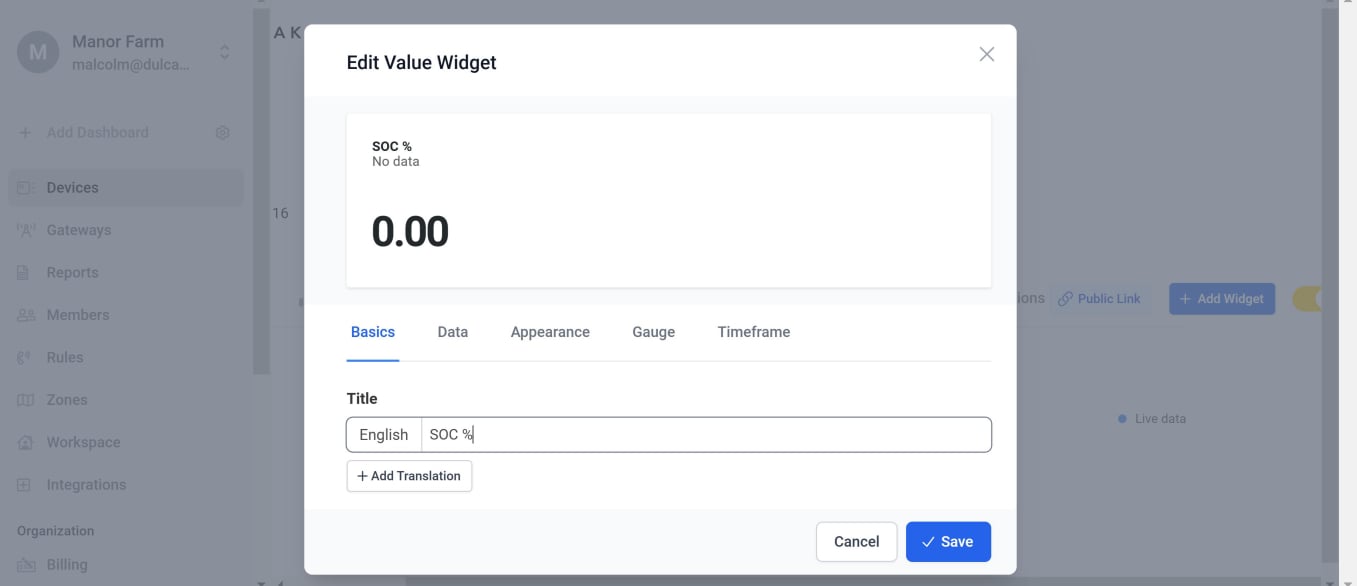Click the Workspace home icon
1357x586 pixels.
(x=24, y=443)
